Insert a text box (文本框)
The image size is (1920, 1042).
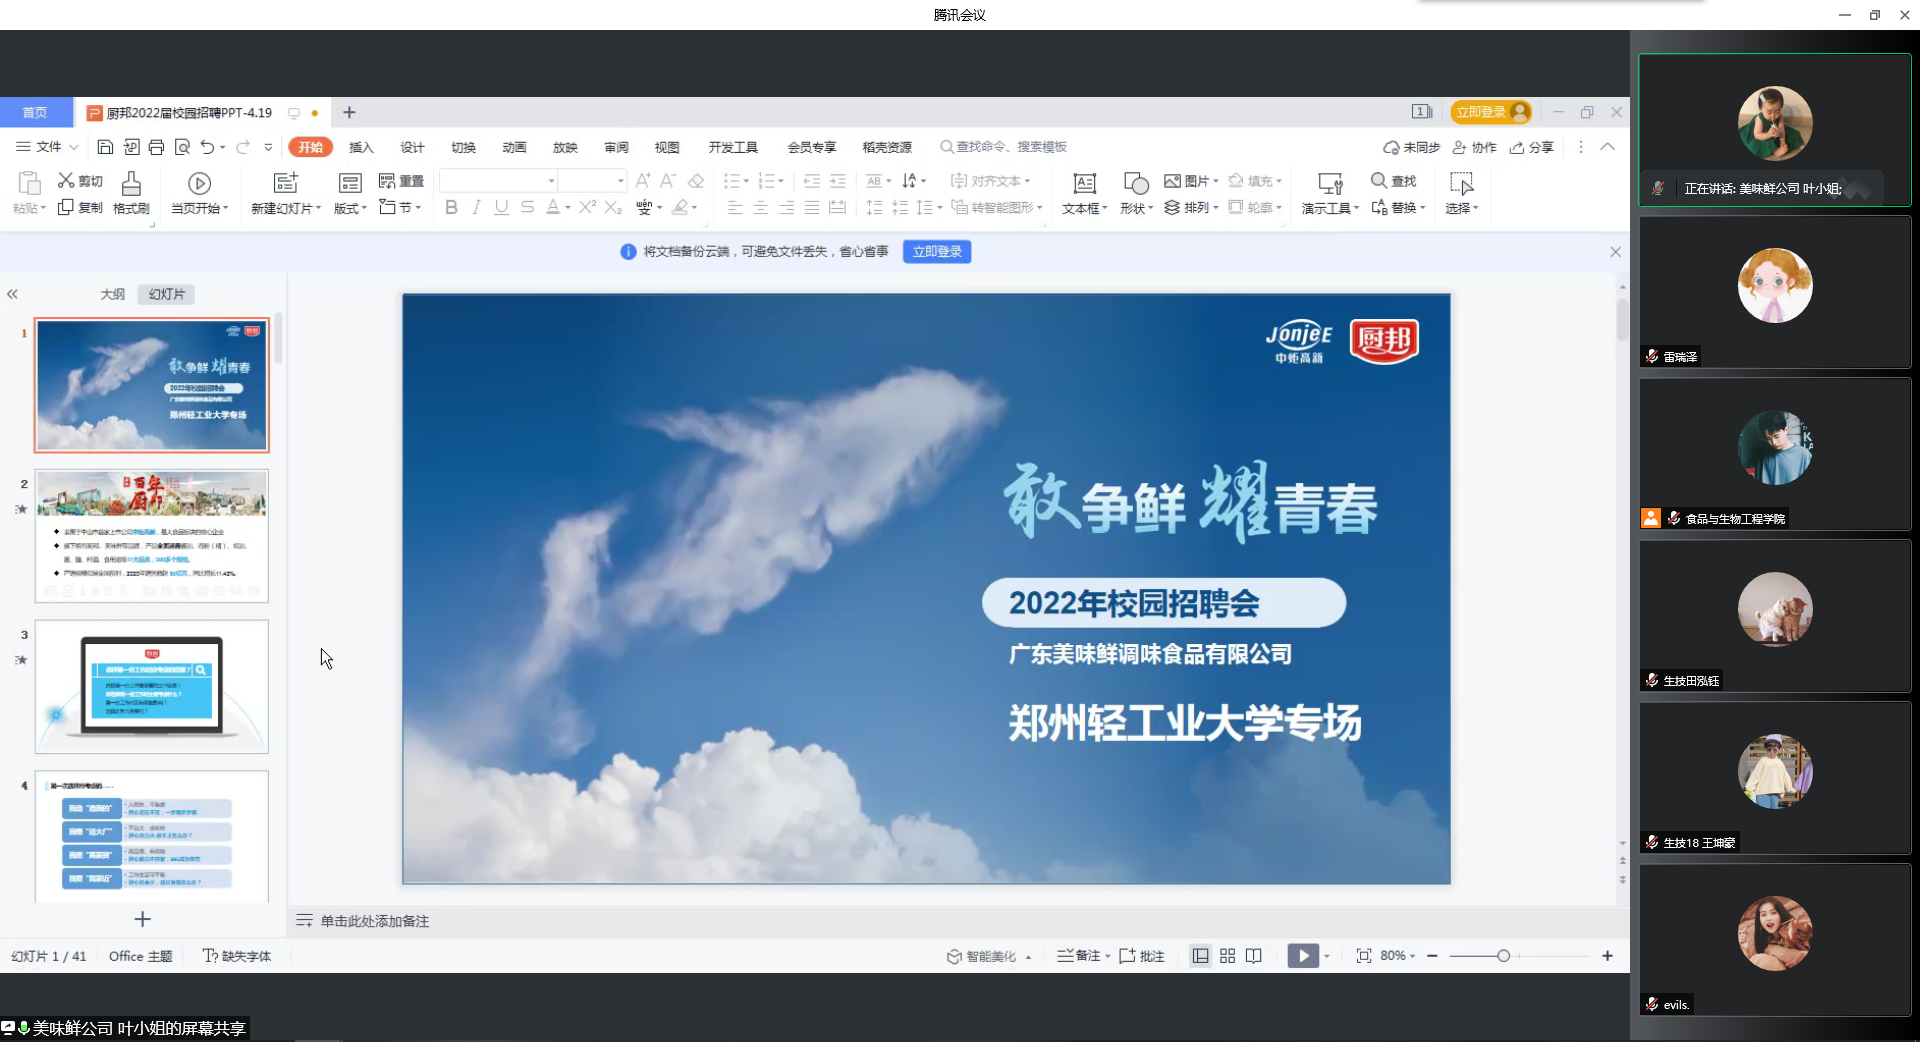(1084, 184)
